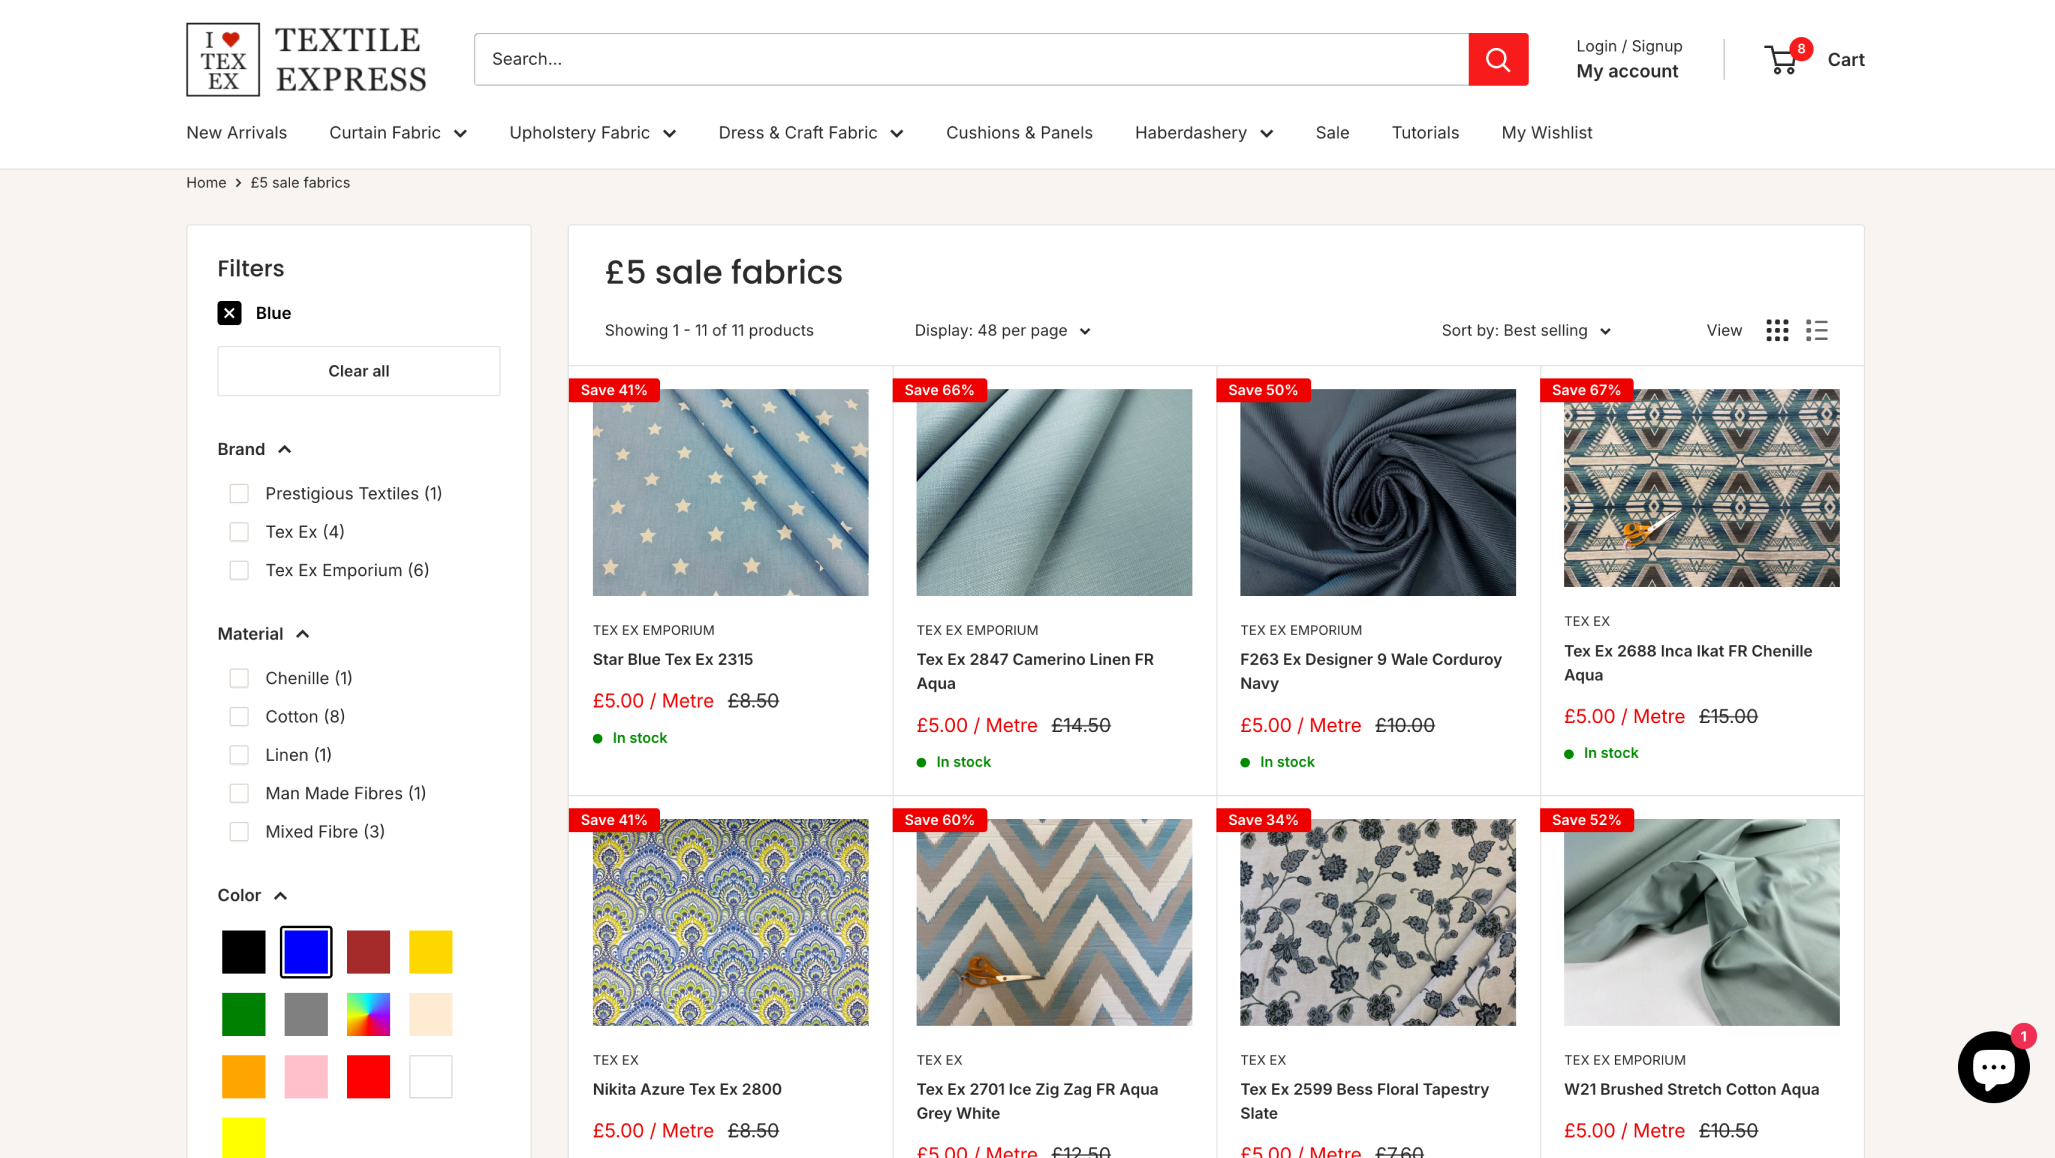
Task: Open the Shopify chat bubble
Action: point(1993,1067)
